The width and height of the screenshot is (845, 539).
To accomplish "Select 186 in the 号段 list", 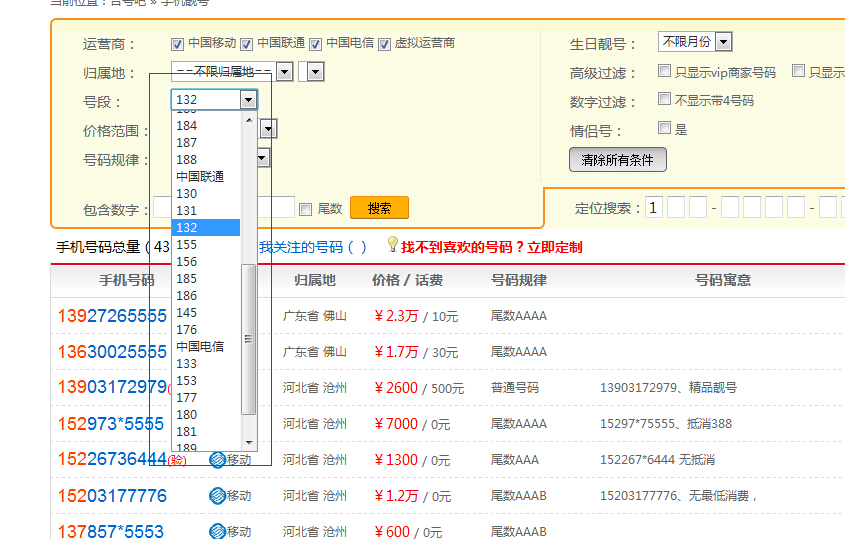I will (x=206, y=295).
